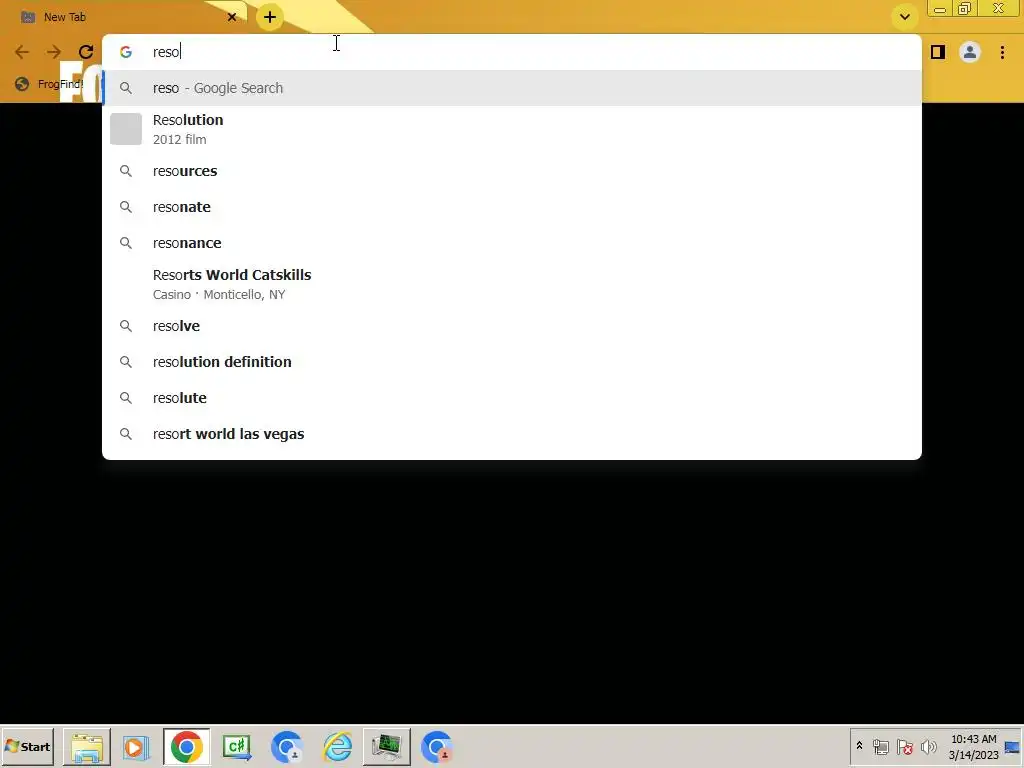
Task: Click the Show Desktop button
Action: [x=1013, y=746]
